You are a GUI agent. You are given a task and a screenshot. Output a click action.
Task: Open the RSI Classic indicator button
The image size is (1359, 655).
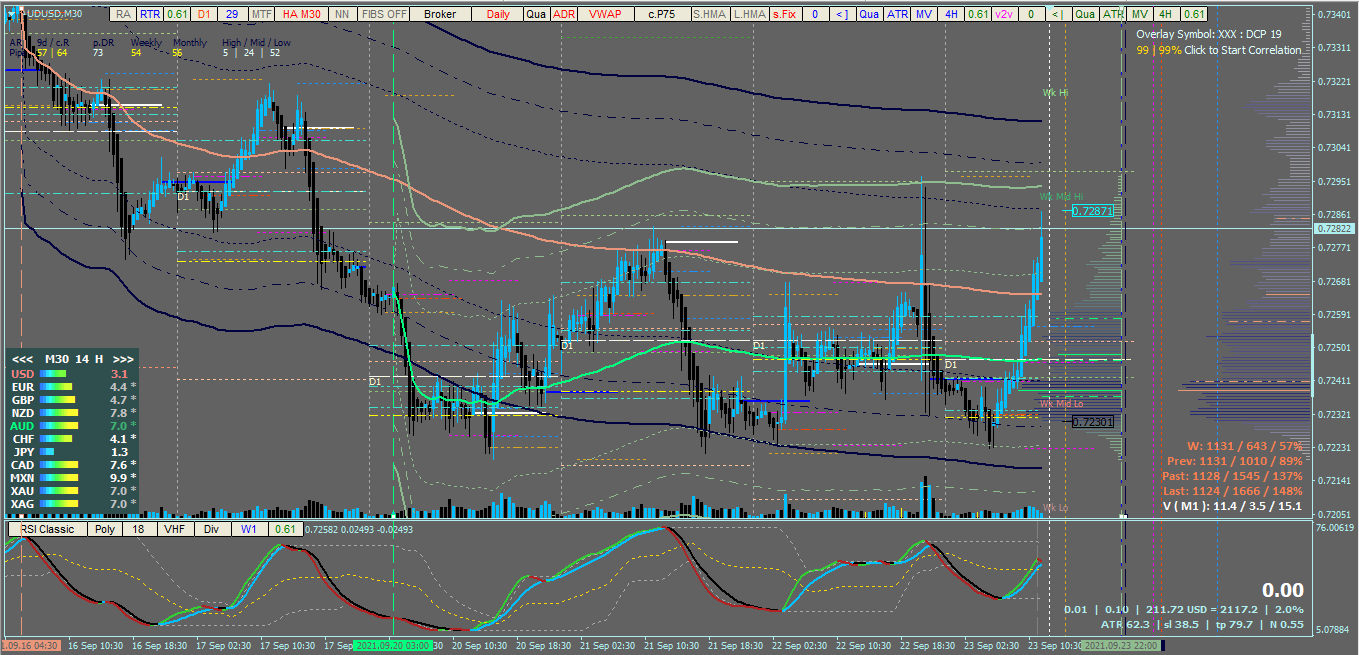(x=48, y=529)
